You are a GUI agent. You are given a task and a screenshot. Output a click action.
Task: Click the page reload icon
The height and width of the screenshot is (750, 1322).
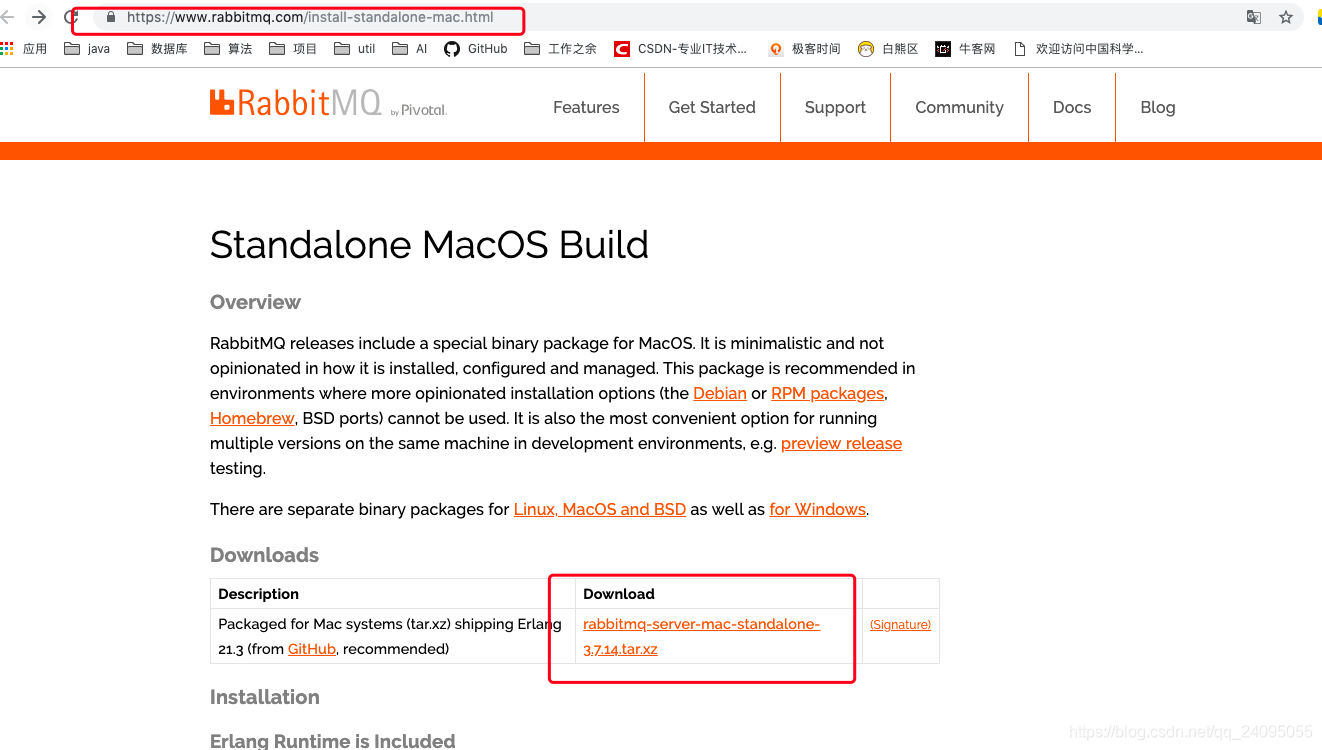point(70,17)
